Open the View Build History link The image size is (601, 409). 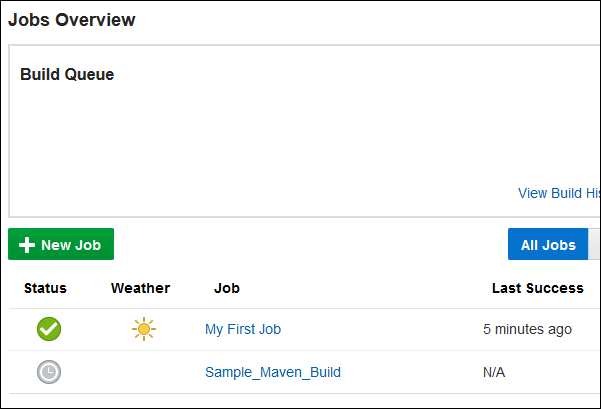(558, 193)
